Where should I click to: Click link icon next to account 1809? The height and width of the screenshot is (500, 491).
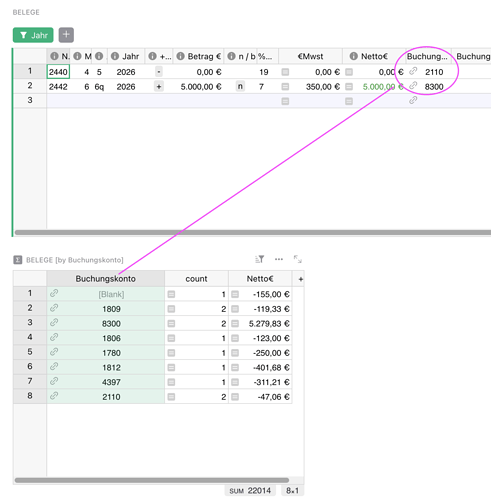[x=54, y=308]
